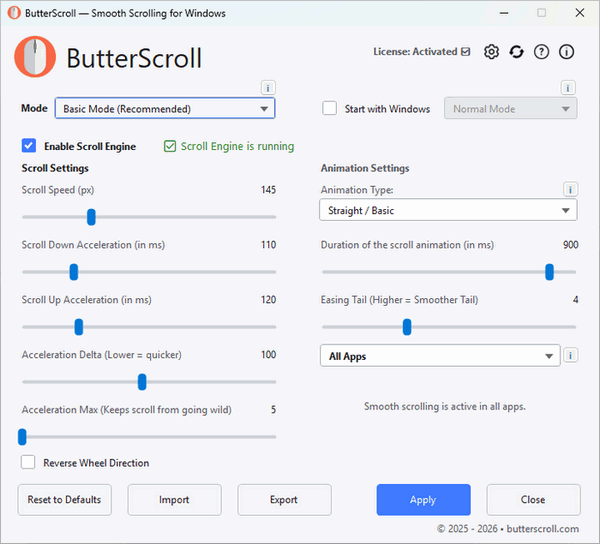Minimize the ButterScroll window
Viewport: 600px width, 544px height.
(x=504, y=13)
